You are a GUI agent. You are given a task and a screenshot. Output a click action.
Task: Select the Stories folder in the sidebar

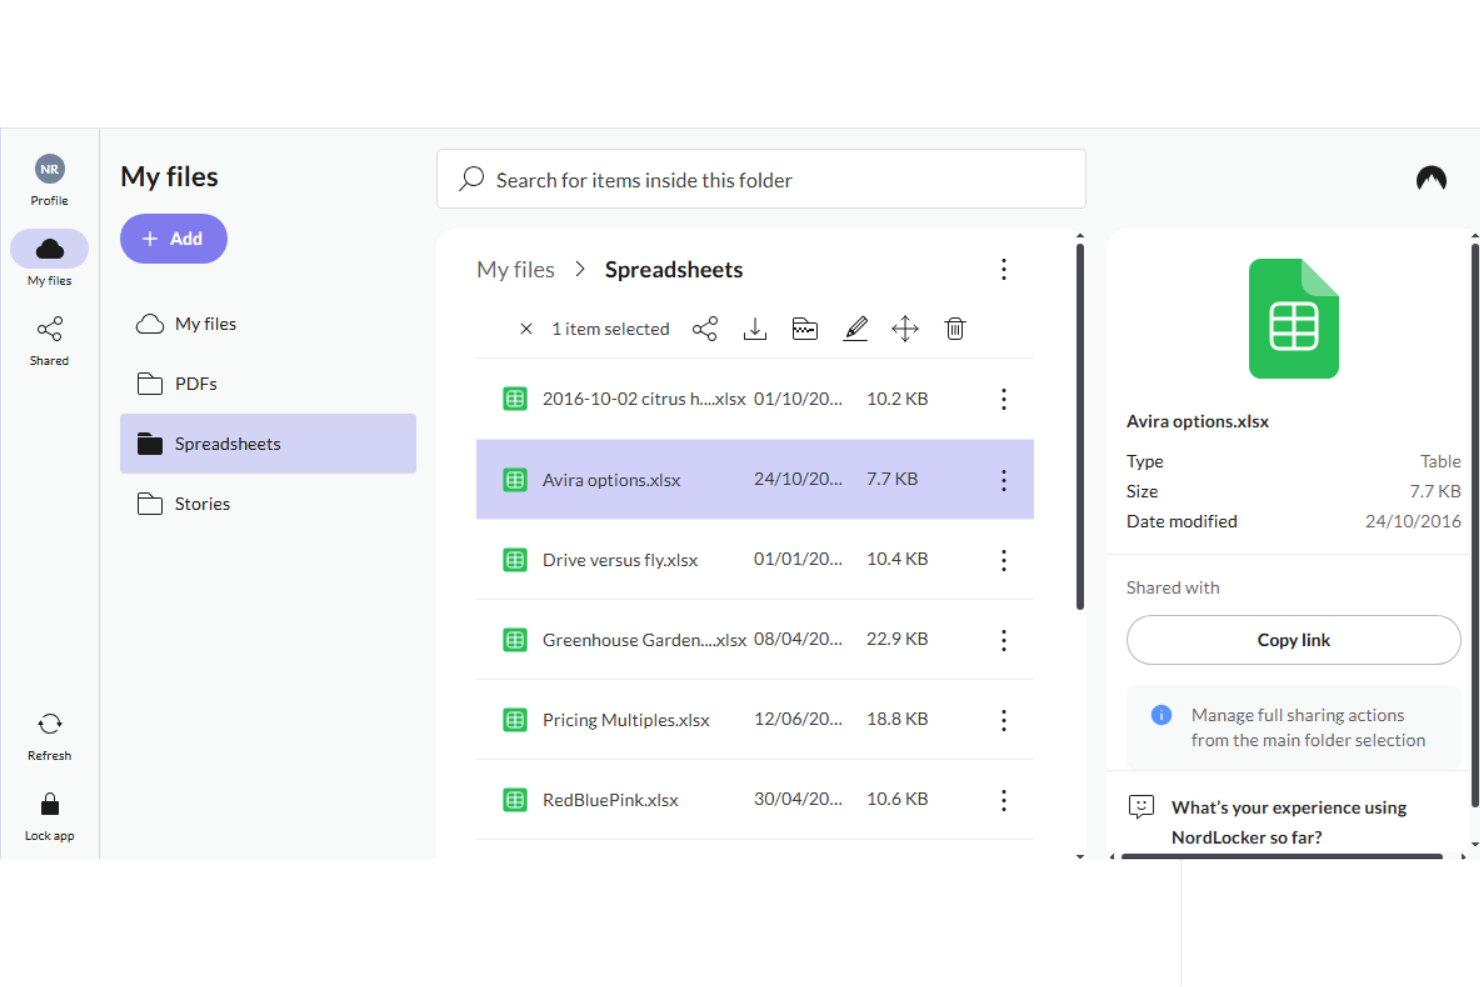[202, 503]
